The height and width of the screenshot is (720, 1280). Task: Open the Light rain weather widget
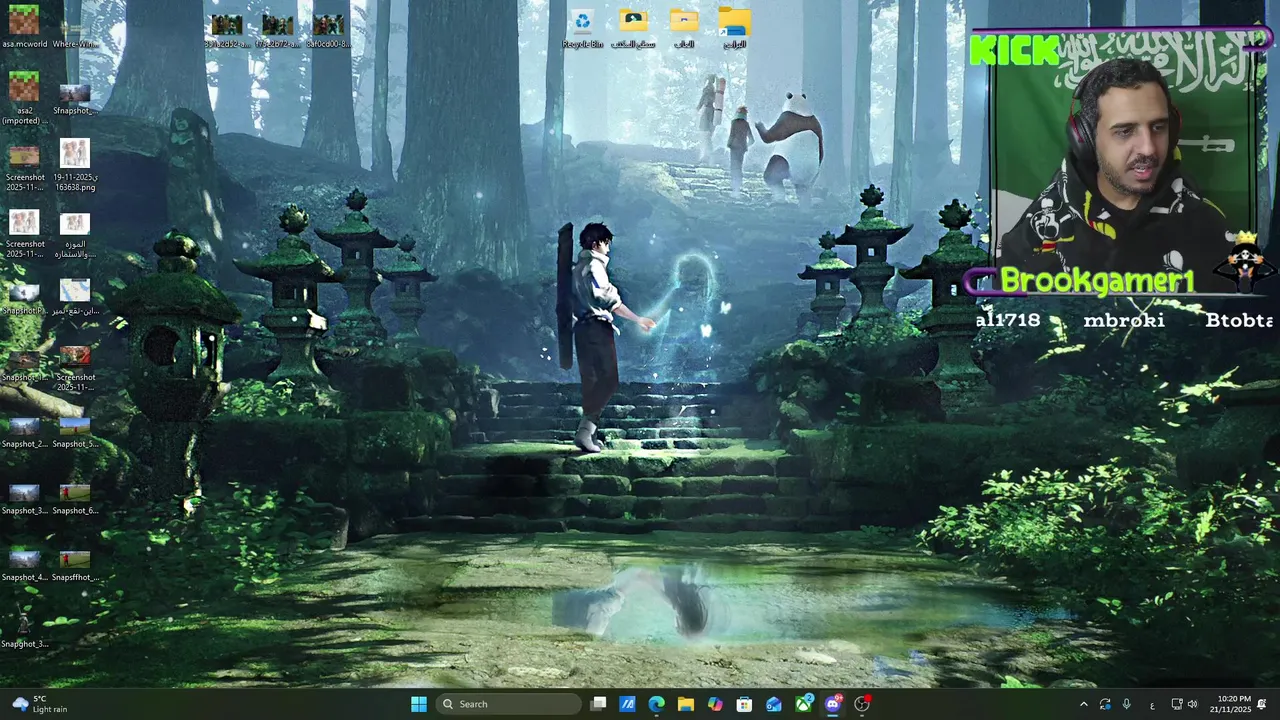tap(38, 704)
